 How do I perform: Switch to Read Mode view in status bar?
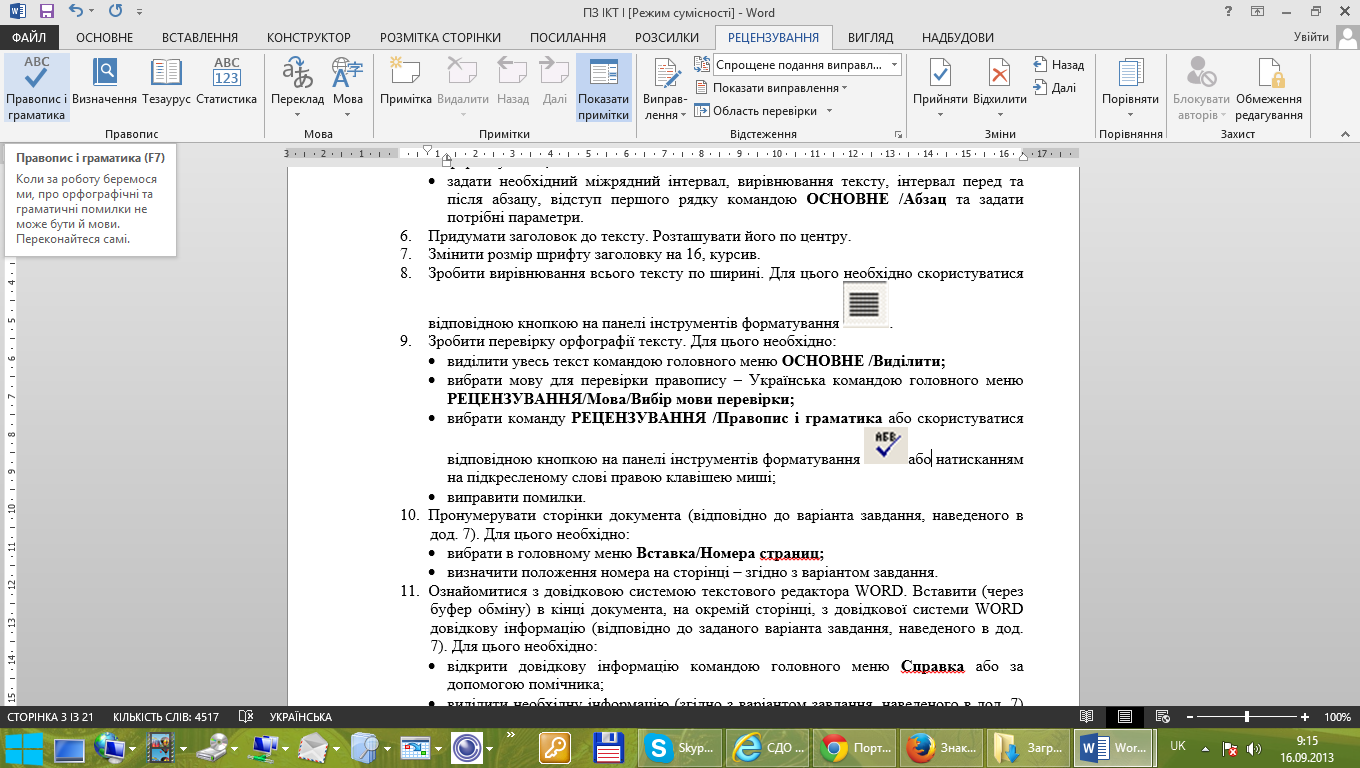pyautogui.click(x=1087, y=717)
